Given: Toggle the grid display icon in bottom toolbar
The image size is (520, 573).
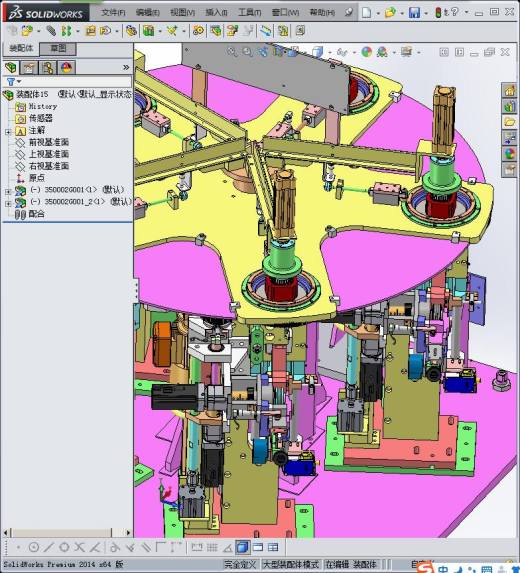Looking at the screenshot, I should coord(212,547).
